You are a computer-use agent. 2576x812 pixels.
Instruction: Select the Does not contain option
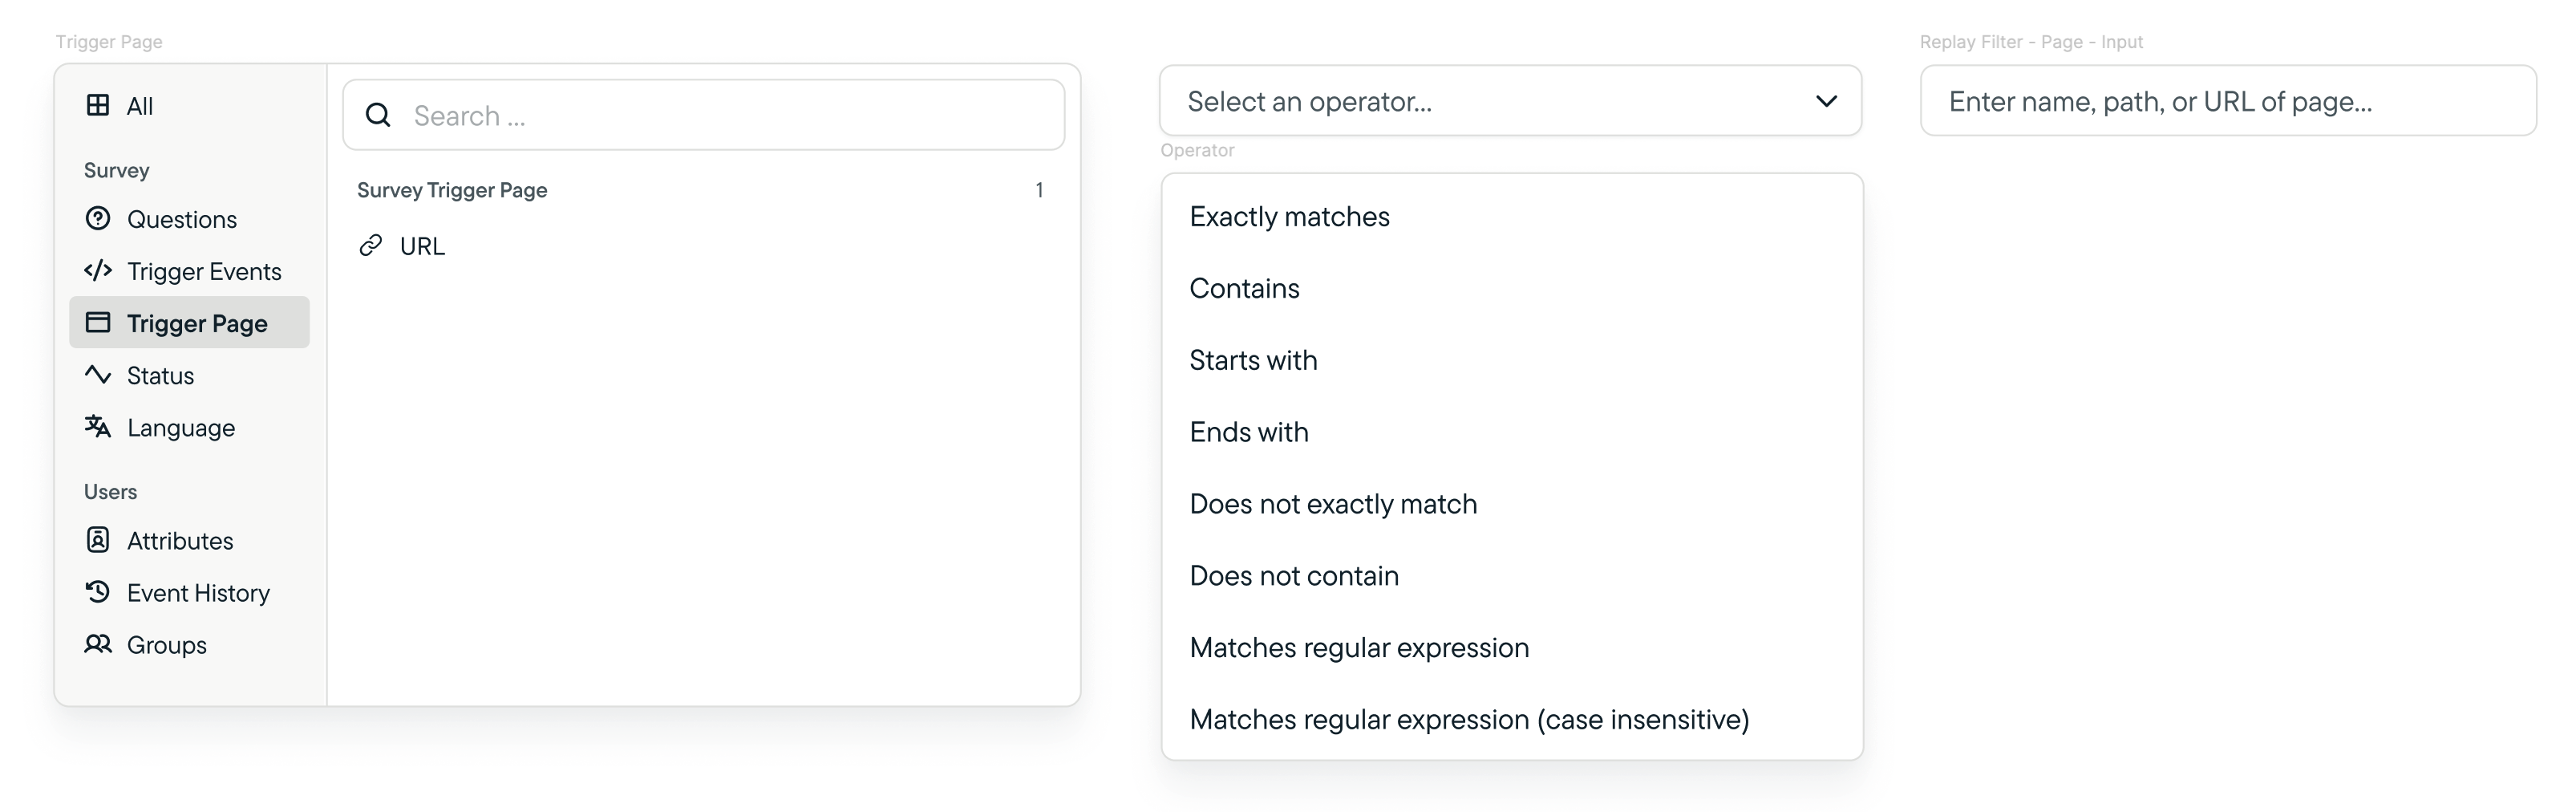click(x=1512, y=576)
